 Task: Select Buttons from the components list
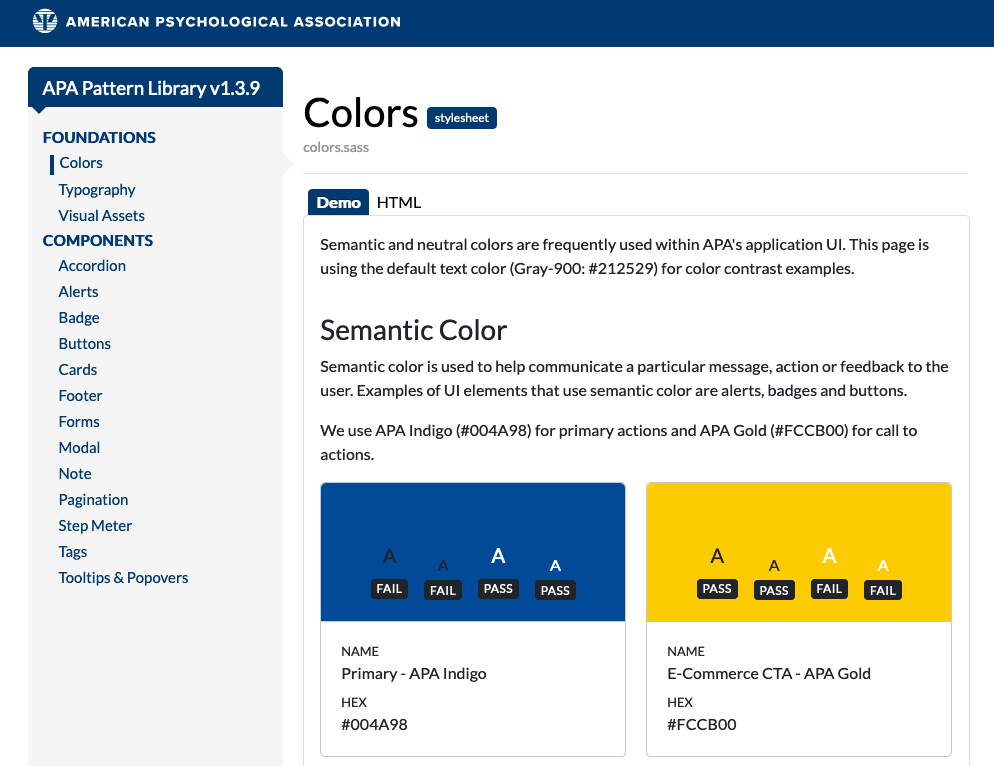coord(85,344)
